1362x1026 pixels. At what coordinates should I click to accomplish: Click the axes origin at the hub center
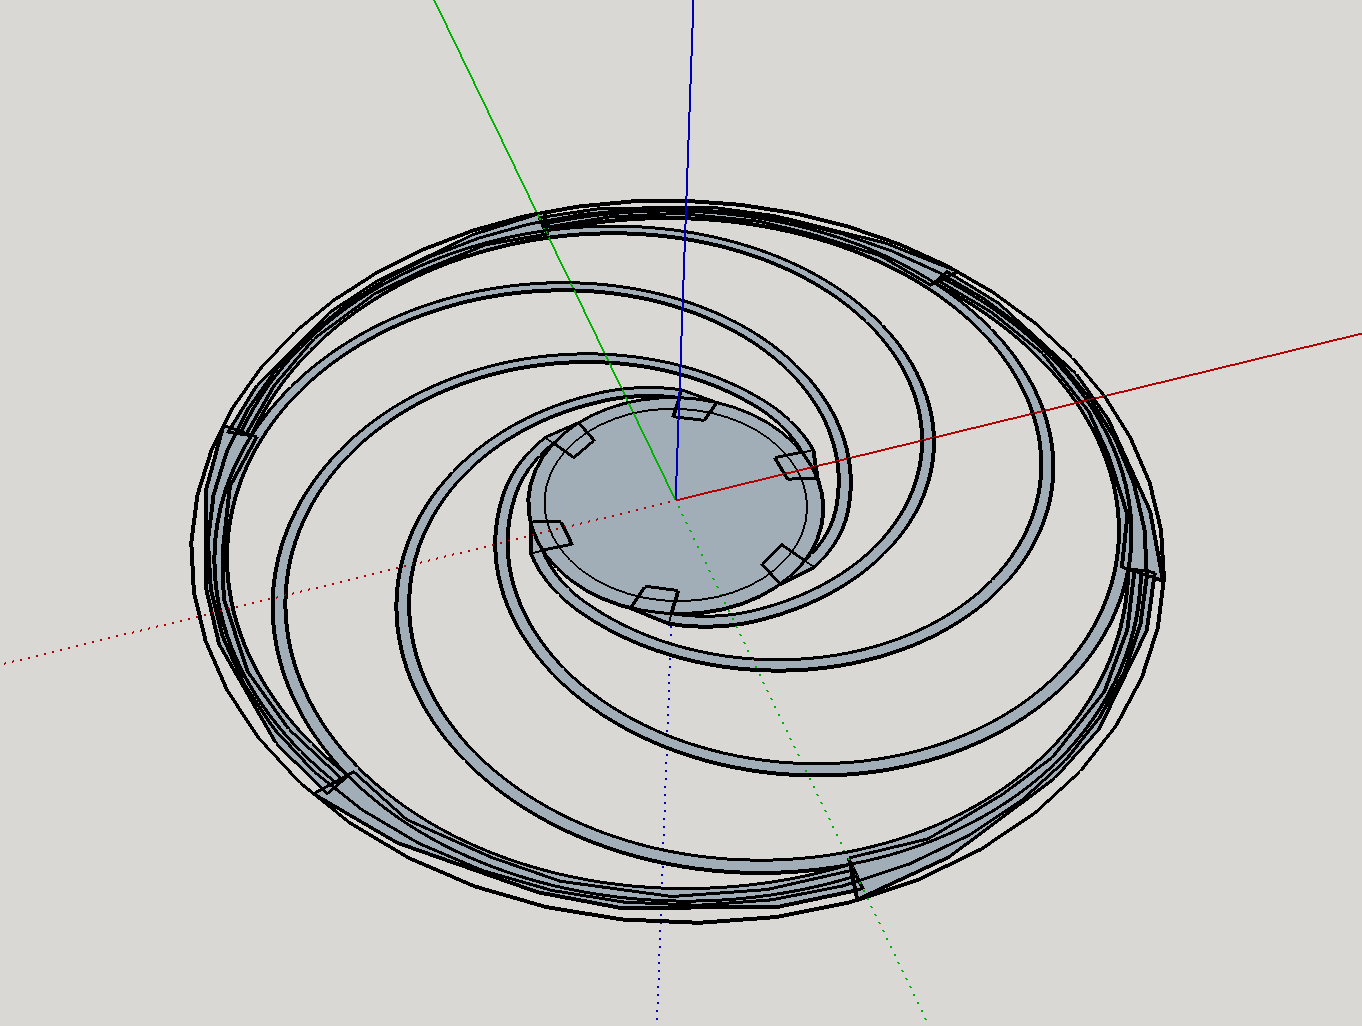pyautogui.click(x=676, y=499)
